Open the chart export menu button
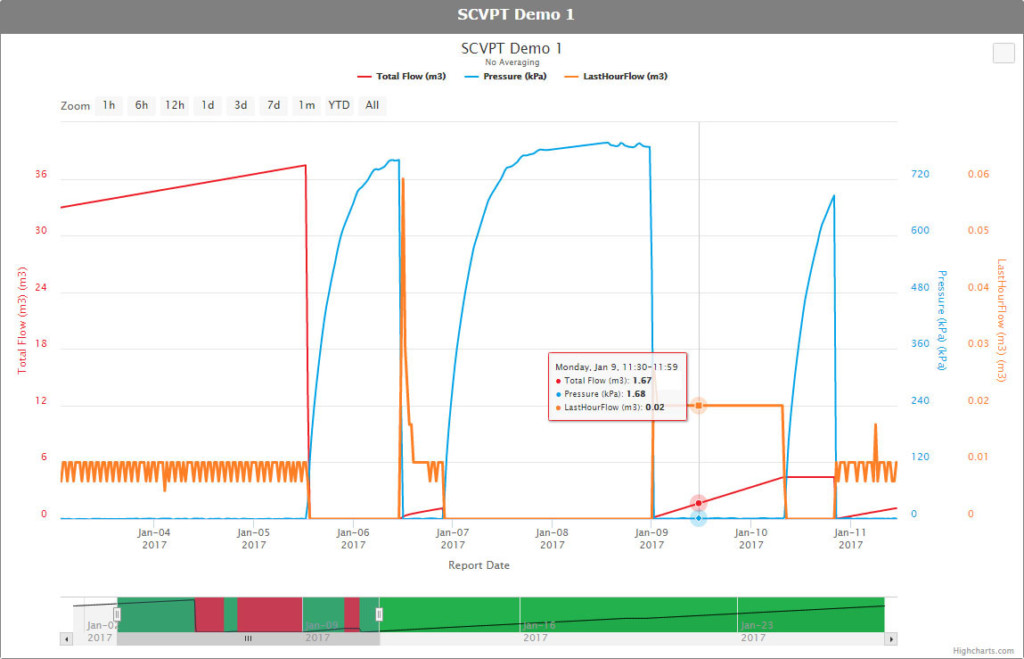This screenshot has height=659, width=1024. click(x=1004, y=53)
